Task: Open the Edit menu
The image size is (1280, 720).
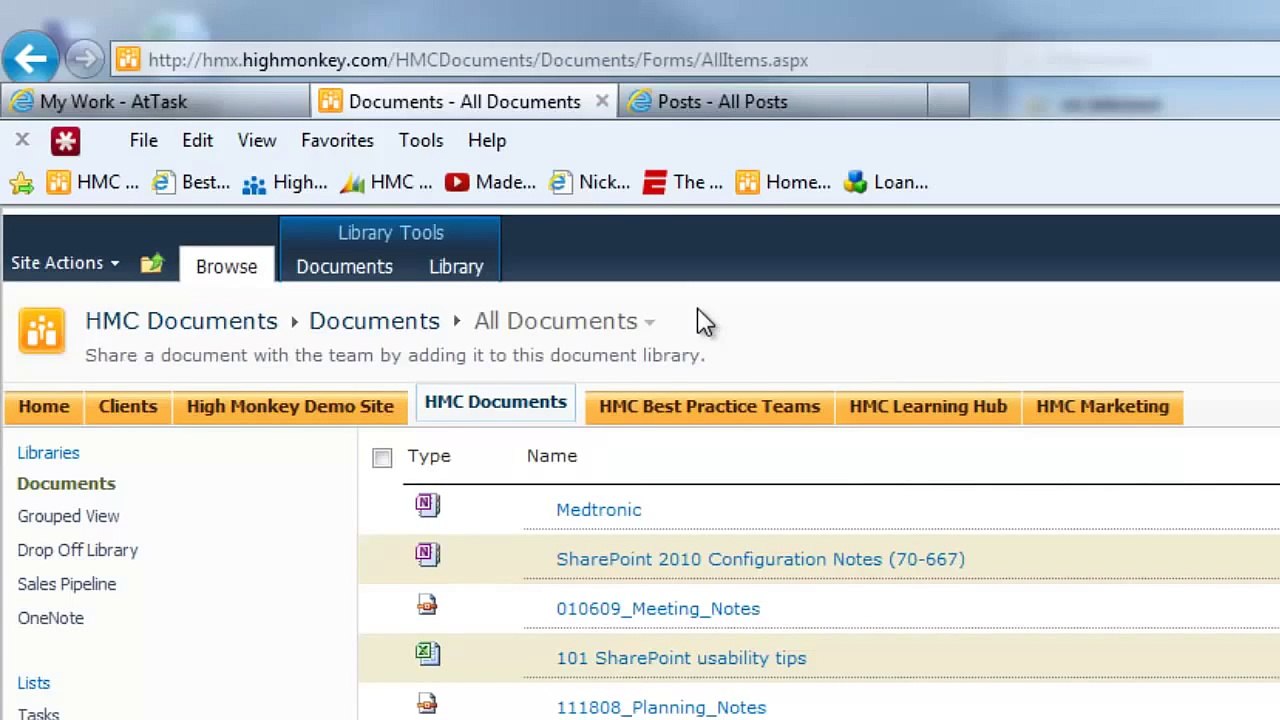Action: (x=197, y=141)
